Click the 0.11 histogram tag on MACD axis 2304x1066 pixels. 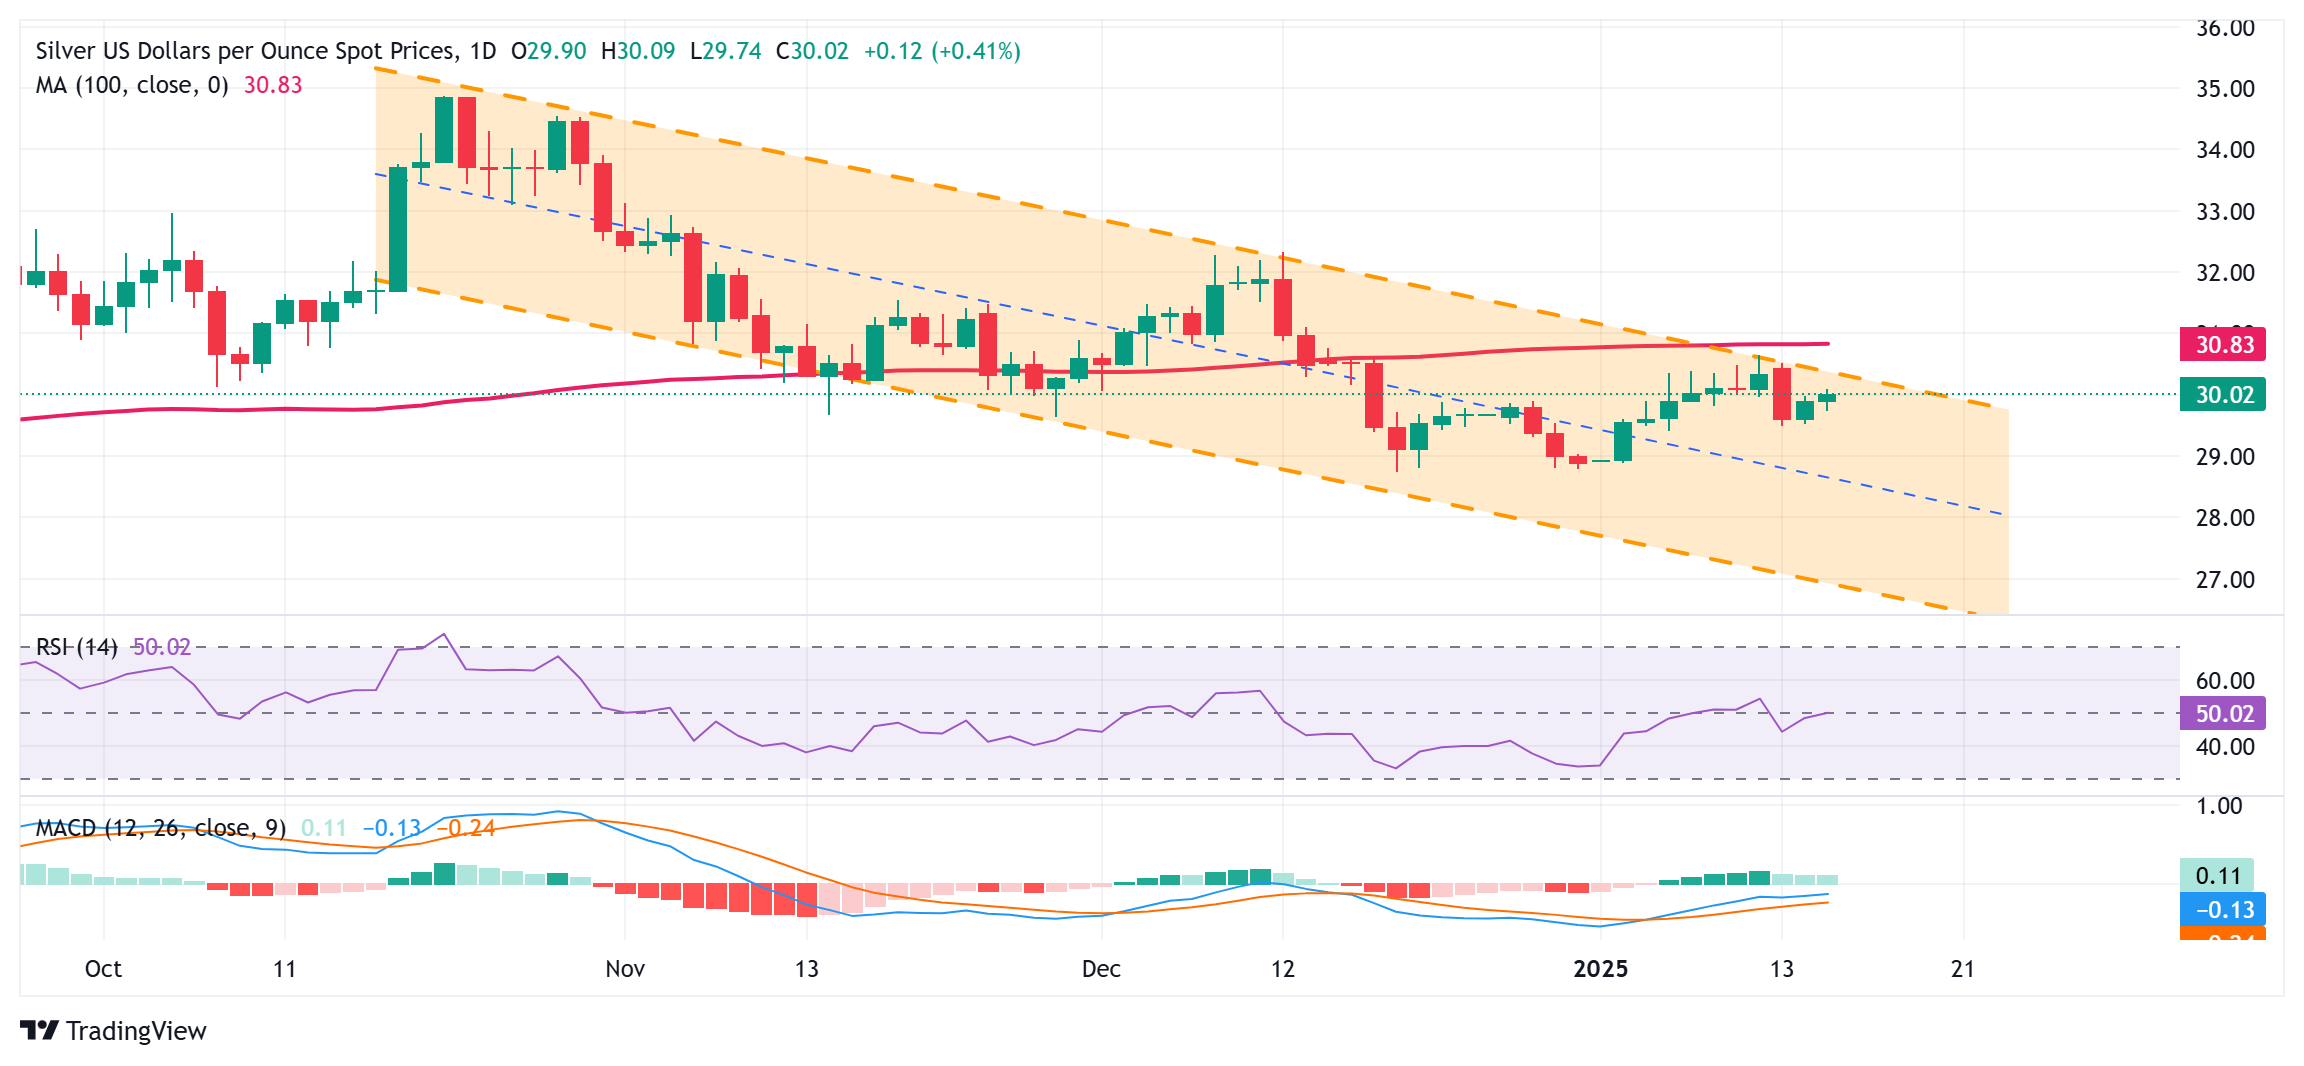2217,876
